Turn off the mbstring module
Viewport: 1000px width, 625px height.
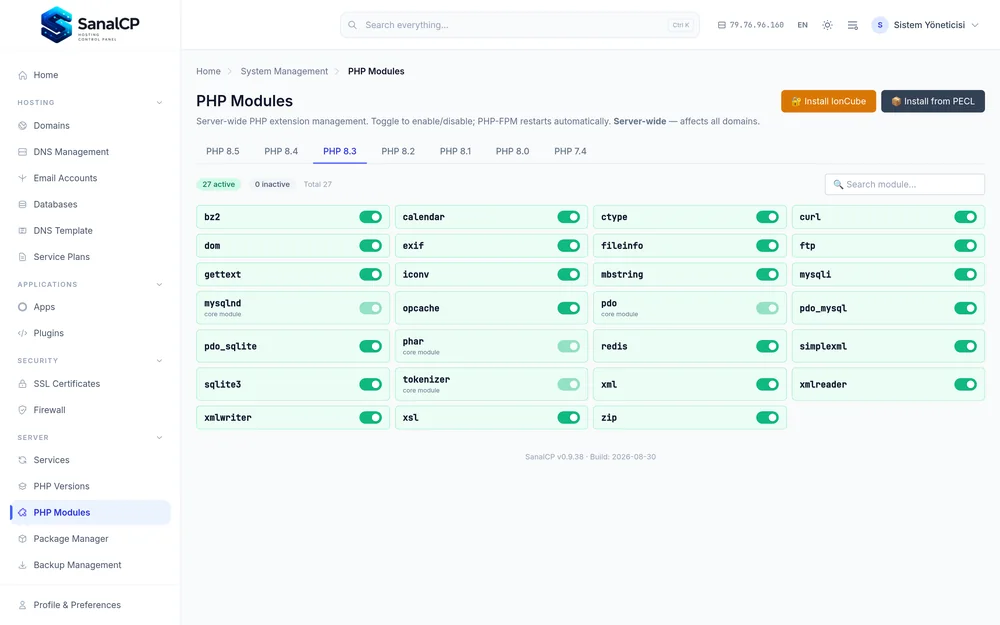[767, 274]
